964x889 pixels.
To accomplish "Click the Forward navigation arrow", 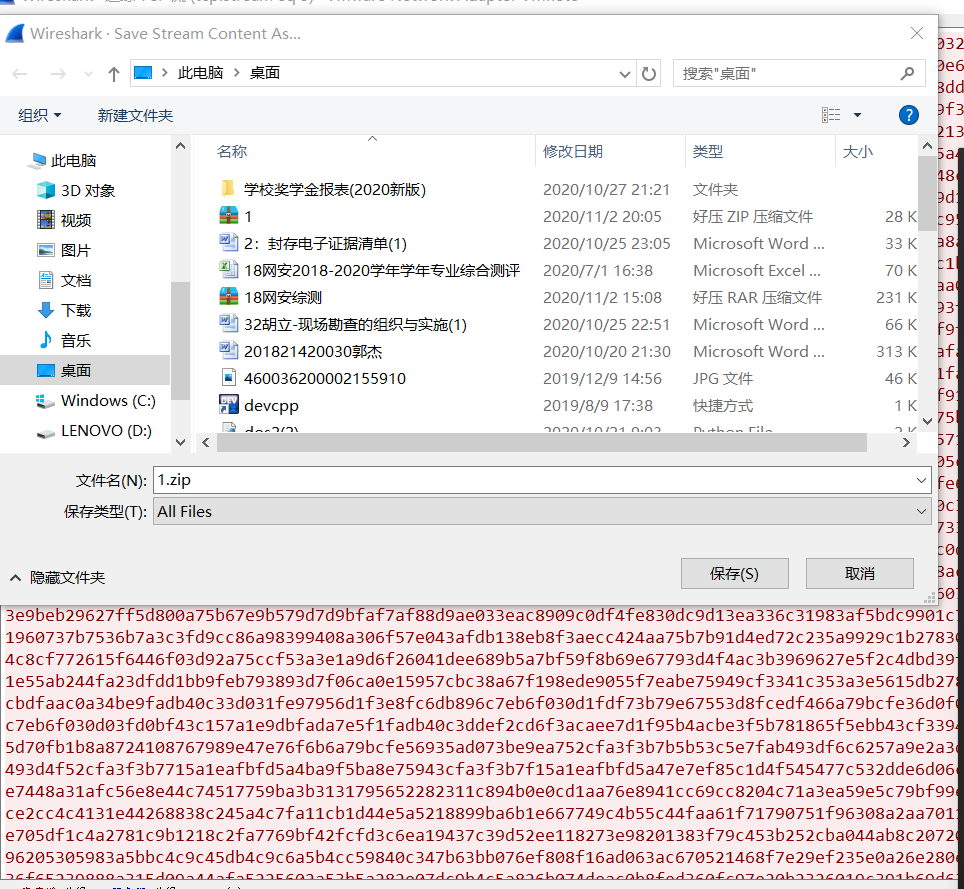I will click(58, 74).
